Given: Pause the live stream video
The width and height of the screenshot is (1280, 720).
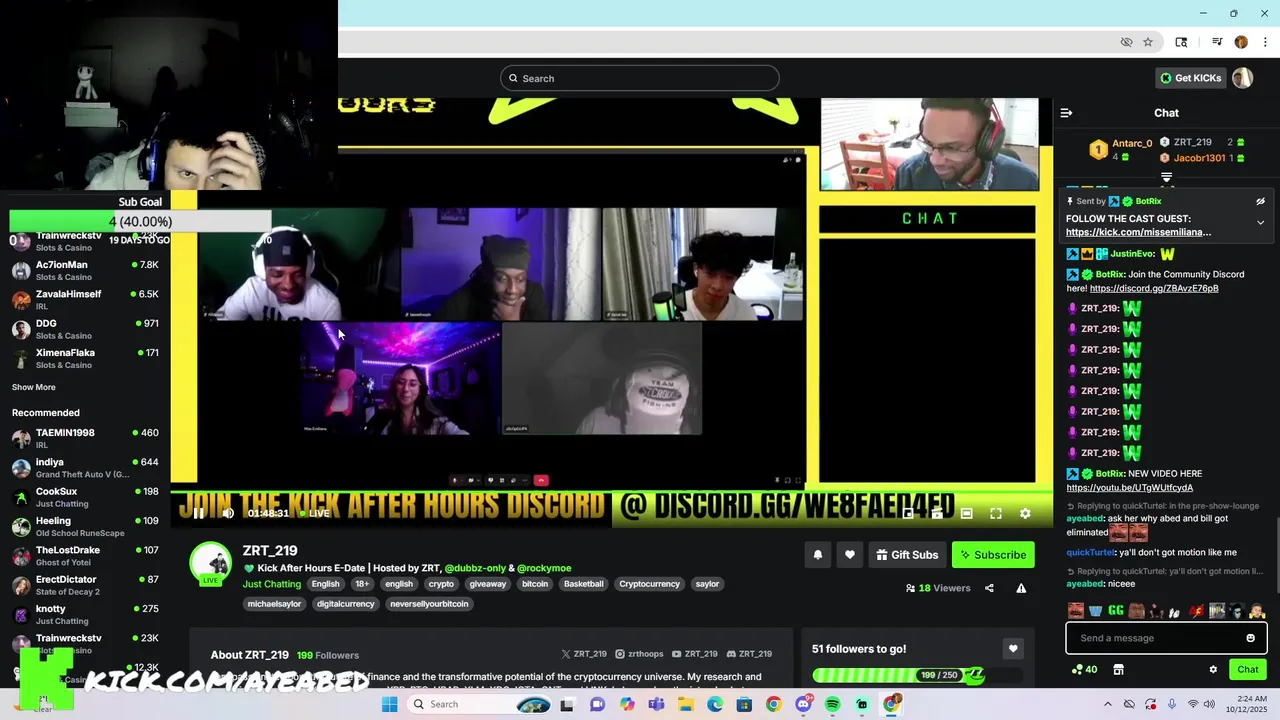Looking at the screenshot, I should point(199,513).
